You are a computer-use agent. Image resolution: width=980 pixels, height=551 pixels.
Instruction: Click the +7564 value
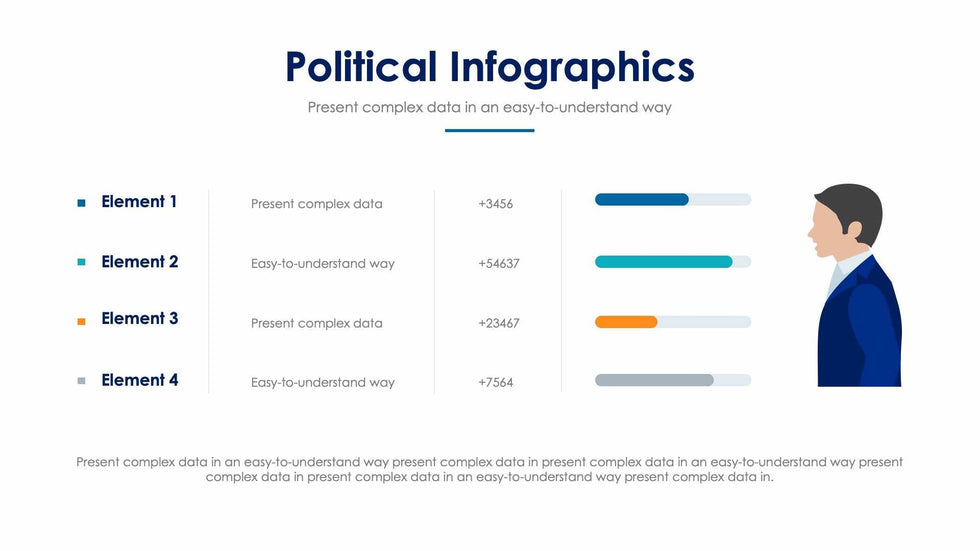[496, 382]
